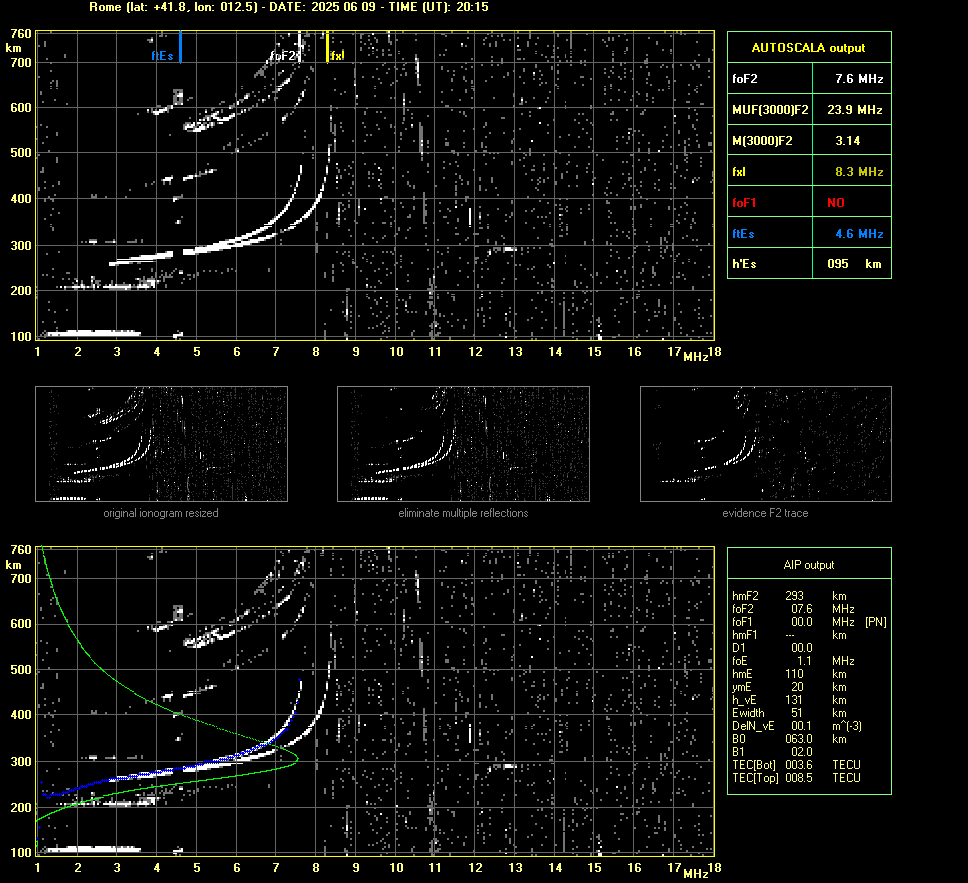Click the 5 MHz axis tick on the bottom plot

(197, 868)
